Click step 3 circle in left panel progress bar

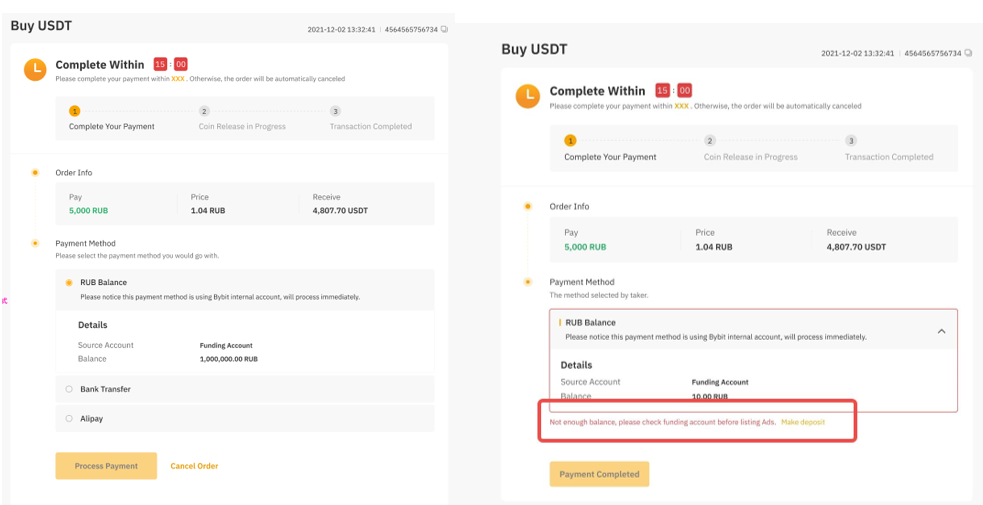click(x=335, y=112)
